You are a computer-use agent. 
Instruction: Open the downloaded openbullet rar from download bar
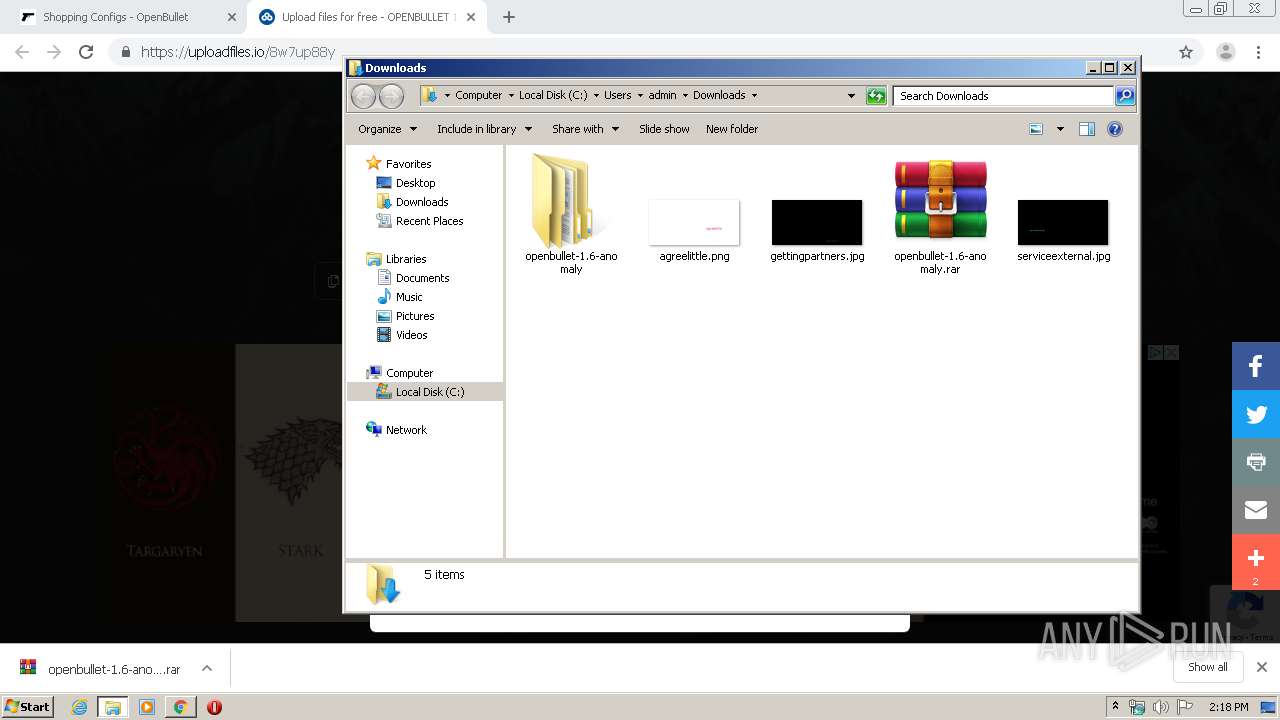pos(101,669)
